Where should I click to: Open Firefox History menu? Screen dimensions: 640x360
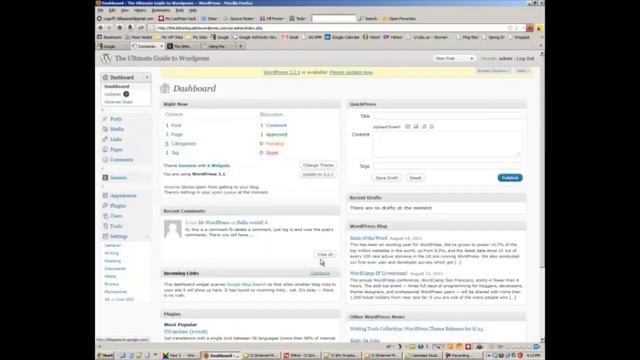tap(140, 10)
